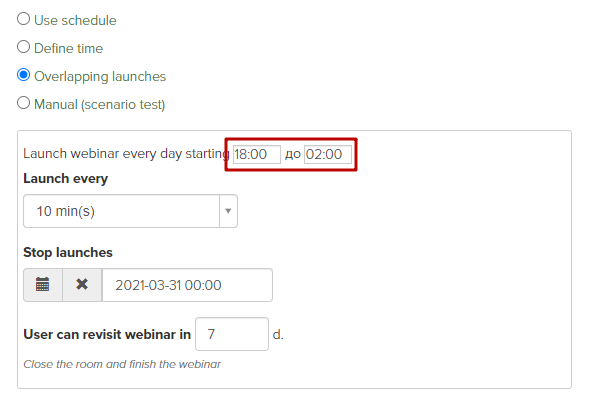Select the Overlapping launches radio button
The image size is (590, 406).
(23, 75)
